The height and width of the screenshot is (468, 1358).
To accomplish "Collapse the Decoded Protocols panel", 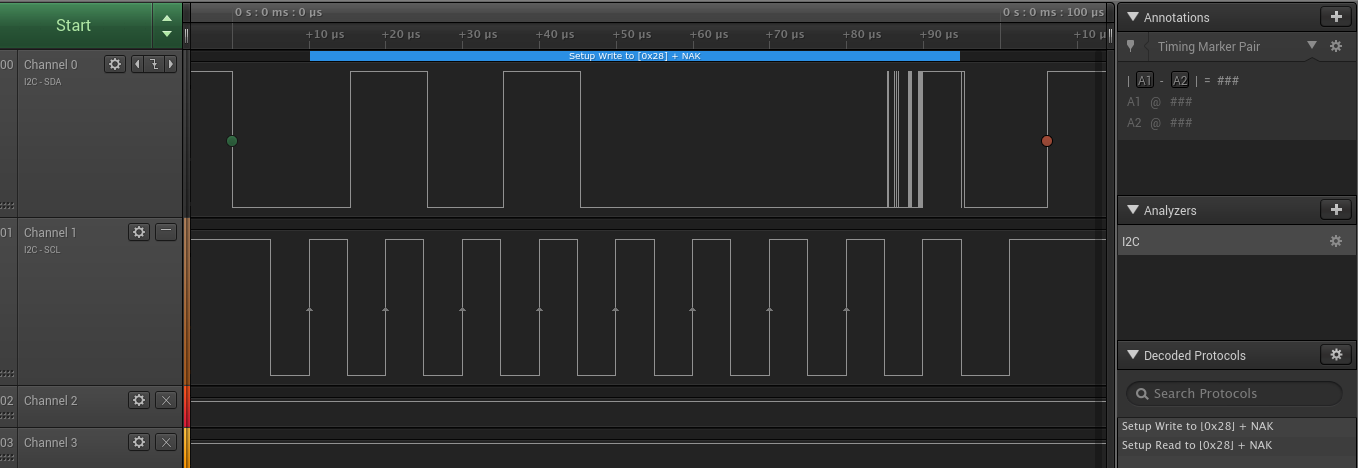I will click(x=1133, y=355).
